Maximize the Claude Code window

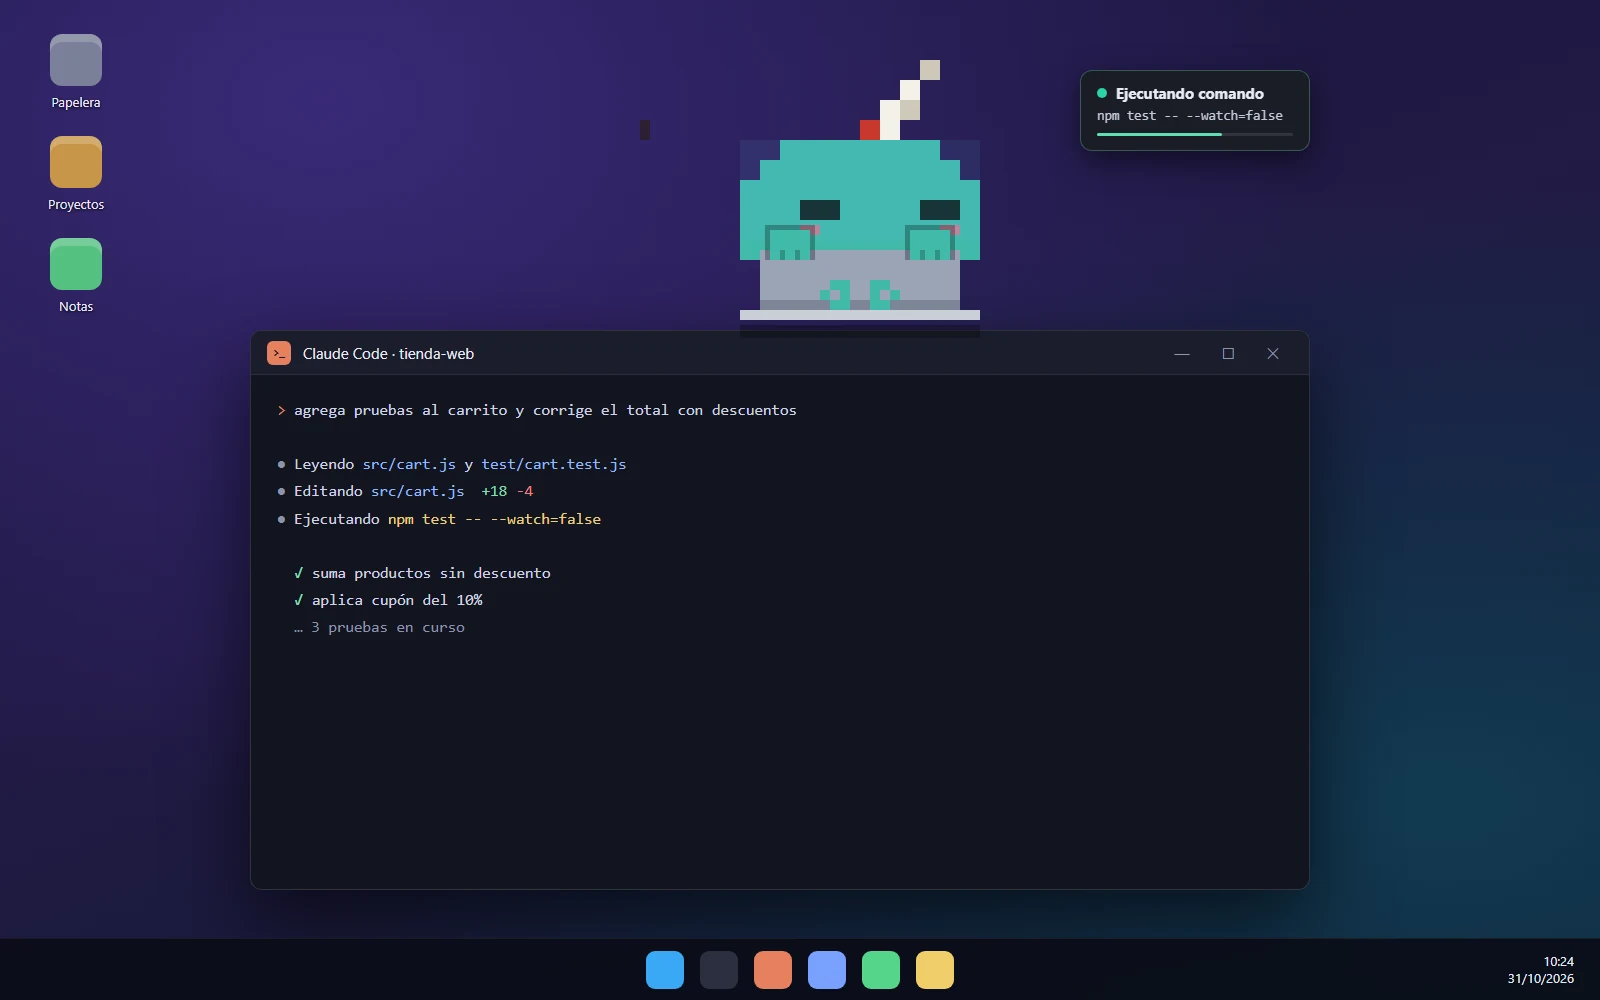(1228, 354)
